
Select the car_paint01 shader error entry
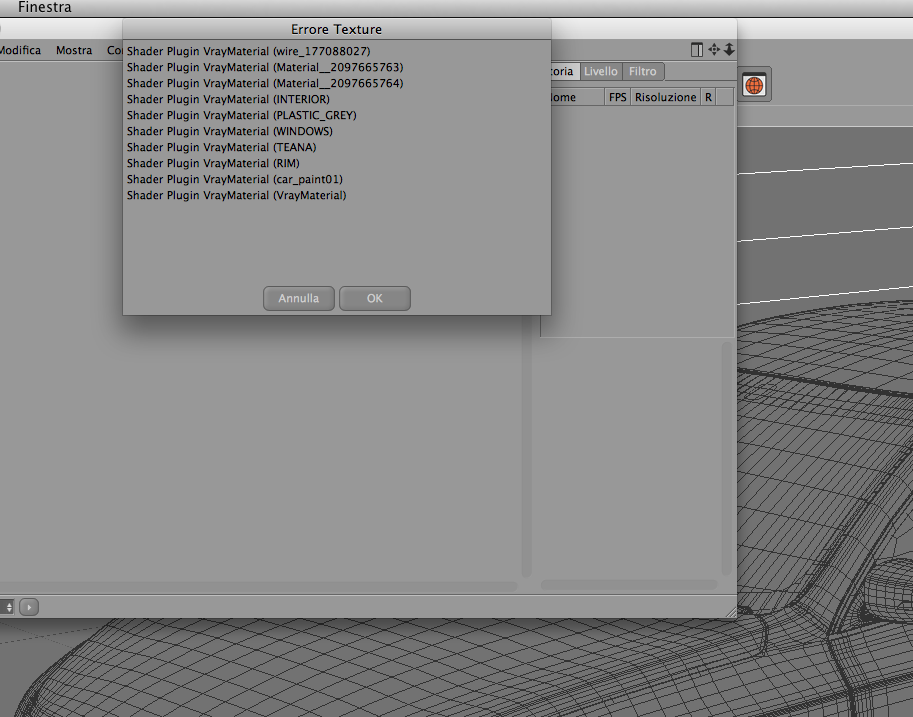coord(235,179)
